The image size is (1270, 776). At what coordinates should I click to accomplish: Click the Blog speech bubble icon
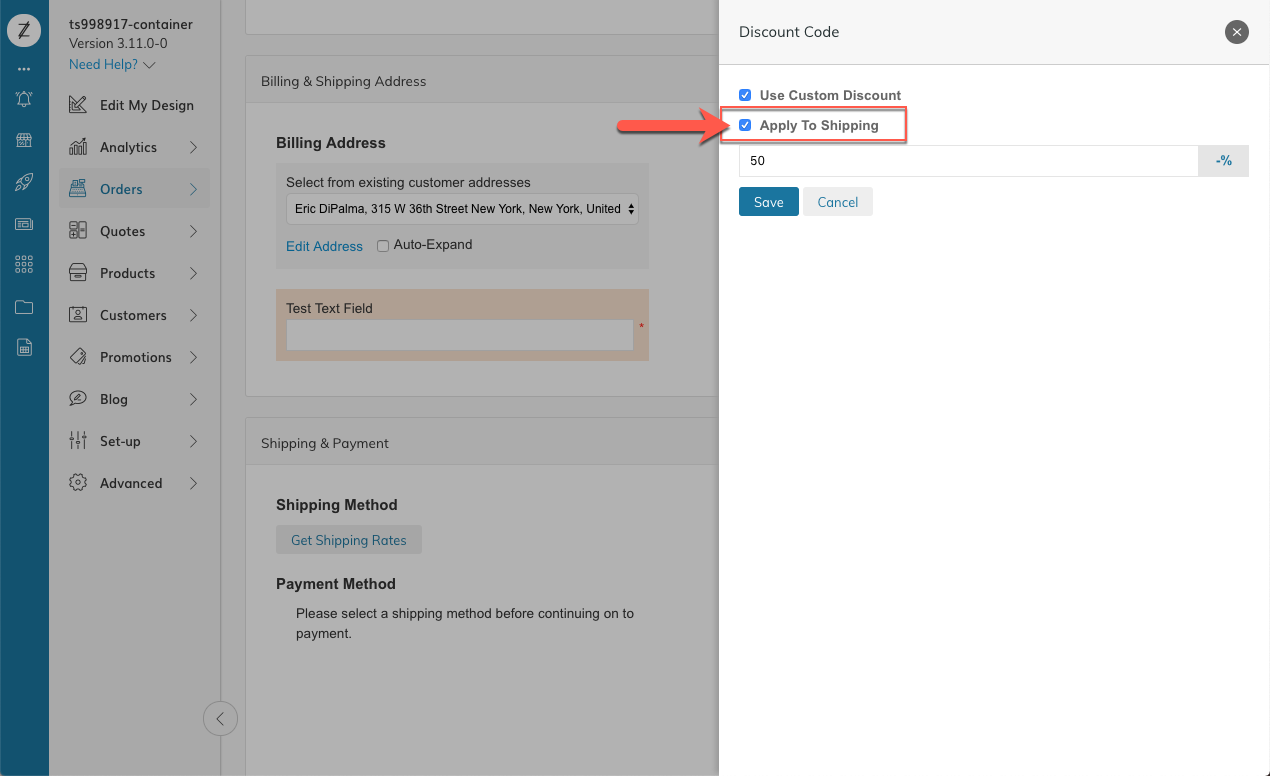point(78,399)
